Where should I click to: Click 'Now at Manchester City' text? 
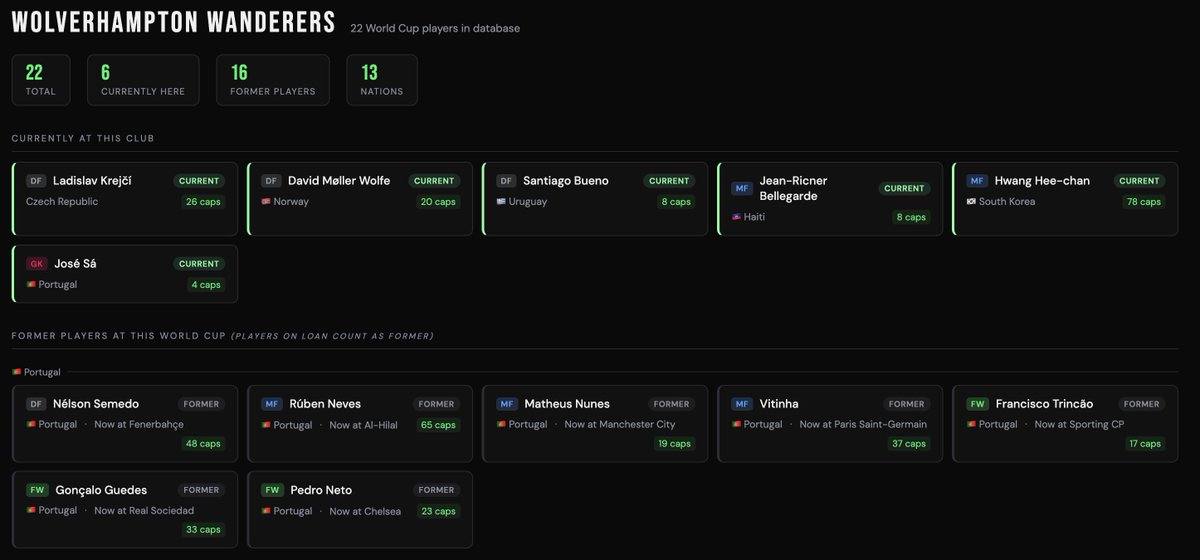(x=620, y=424)
